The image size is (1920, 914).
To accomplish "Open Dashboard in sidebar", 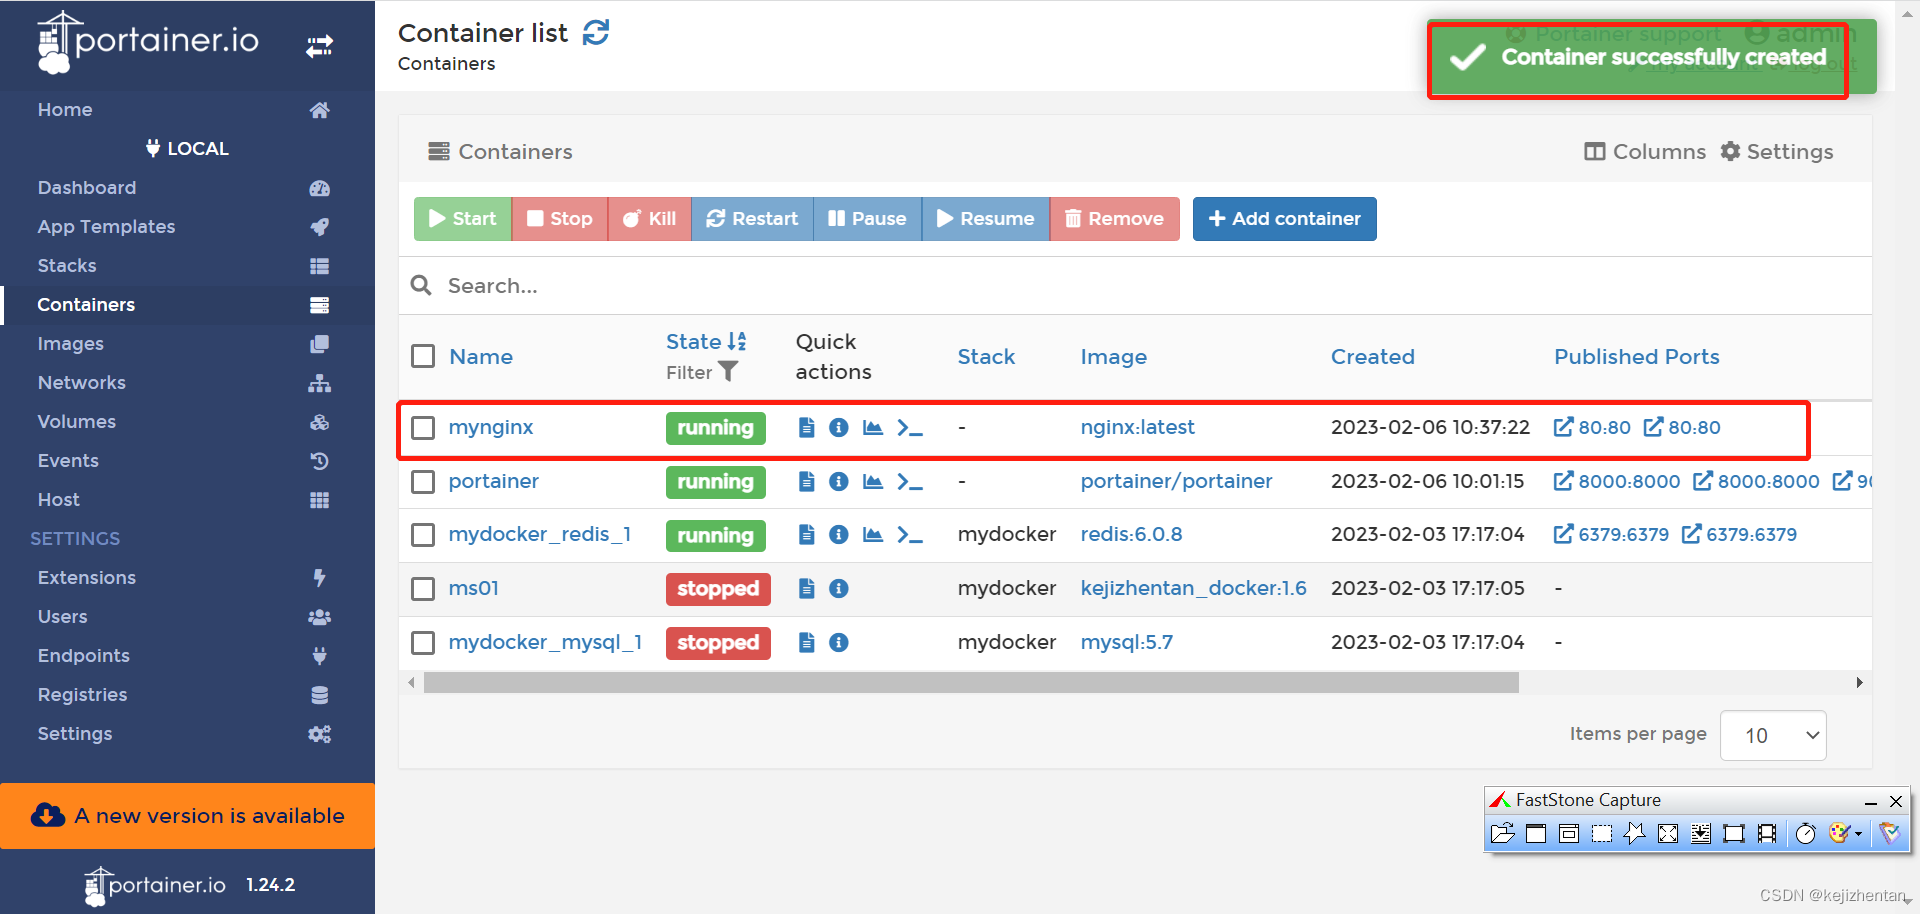I will pyautogui.click(x=187, y=188).
